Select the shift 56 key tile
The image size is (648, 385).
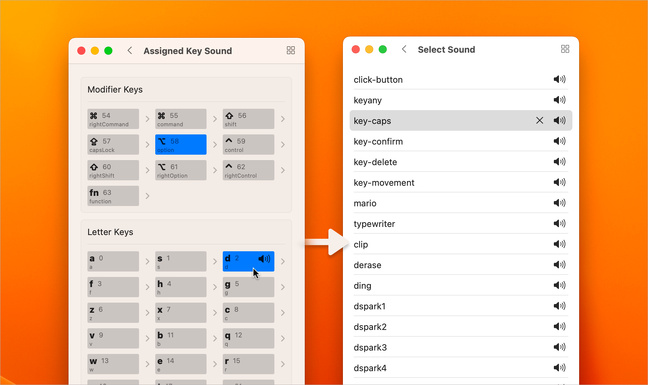tap(248, 119)
